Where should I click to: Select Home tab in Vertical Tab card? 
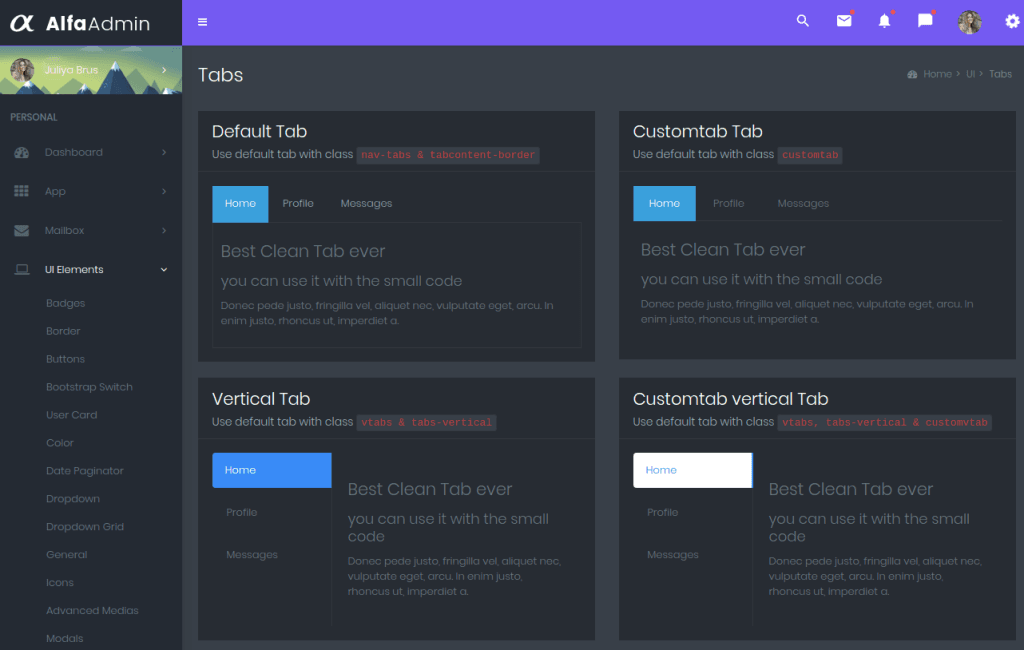272,470
